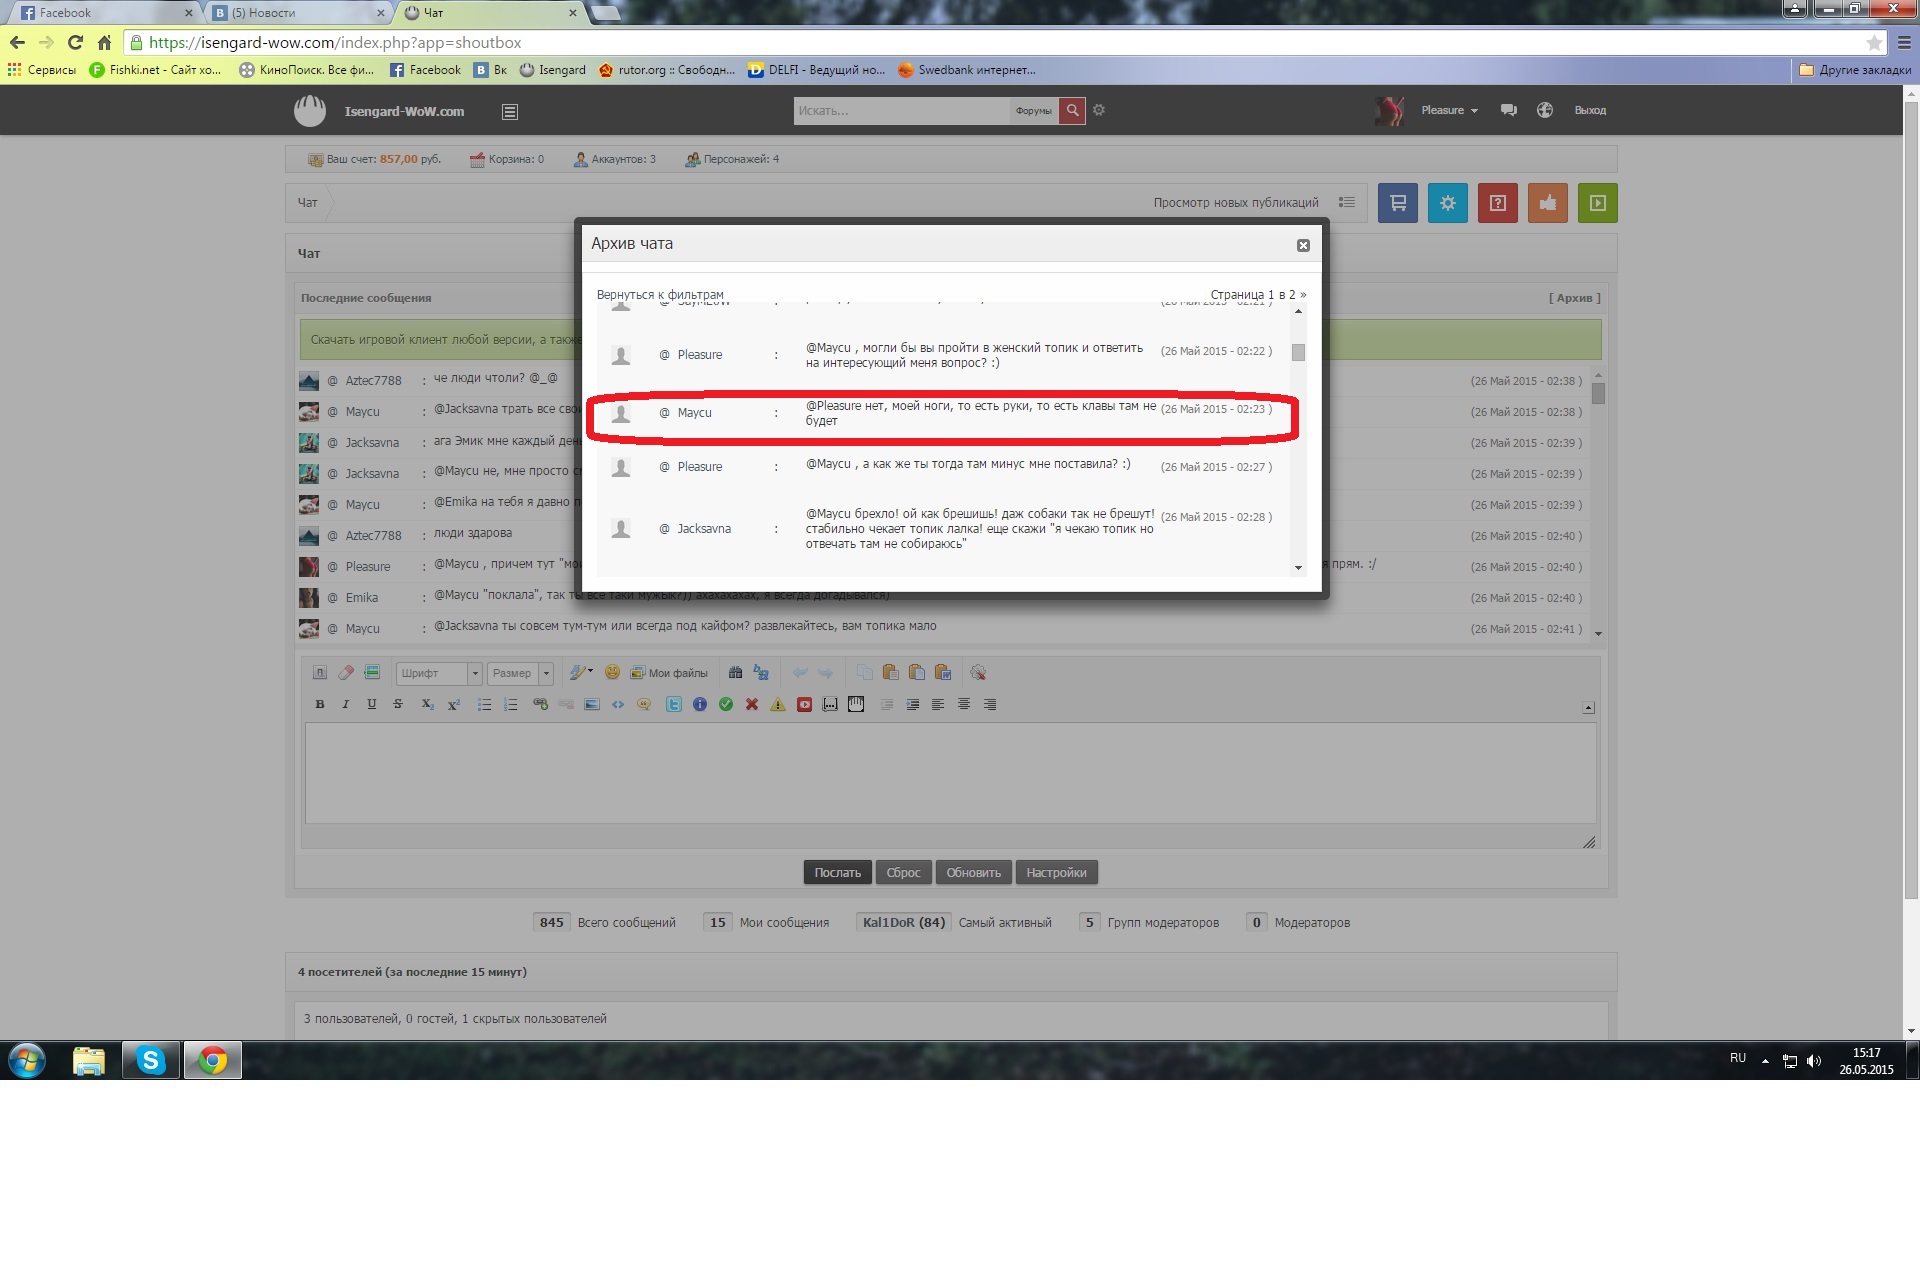Toggle Strikethrough formatting in editor

click(398, 704)
